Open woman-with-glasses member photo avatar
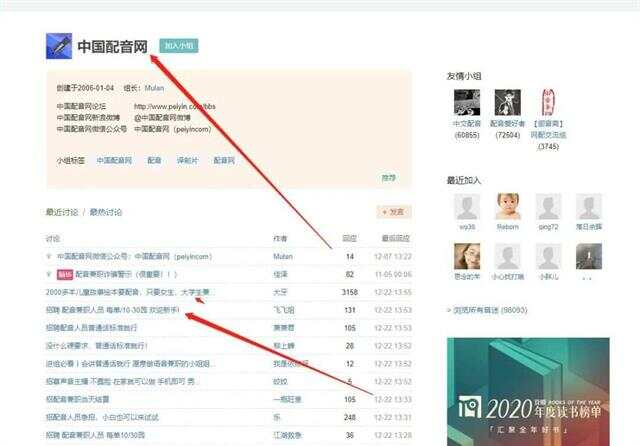640x446 pixels. [x=467, y=256]
